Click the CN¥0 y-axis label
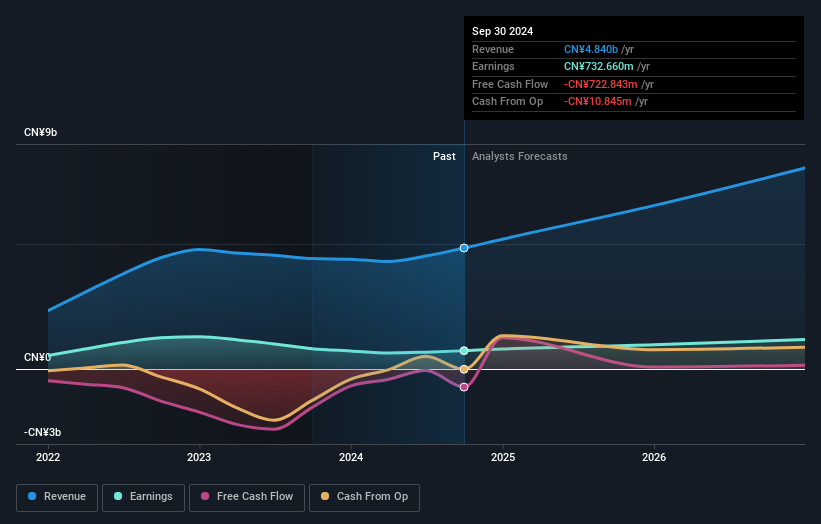This screenshot has height=524, width=821. 37,358
